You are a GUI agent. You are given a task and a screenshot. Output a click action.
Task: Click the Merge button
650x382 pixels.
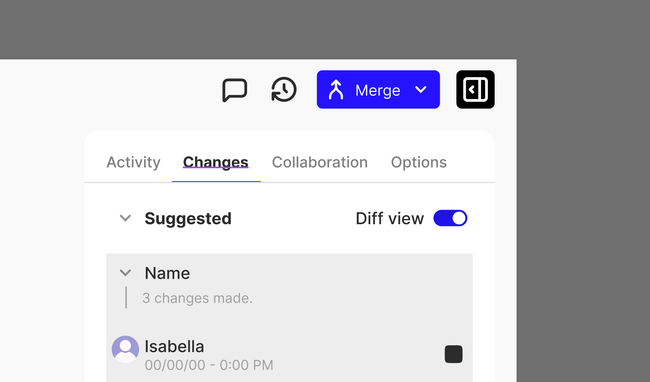[378, 89]
